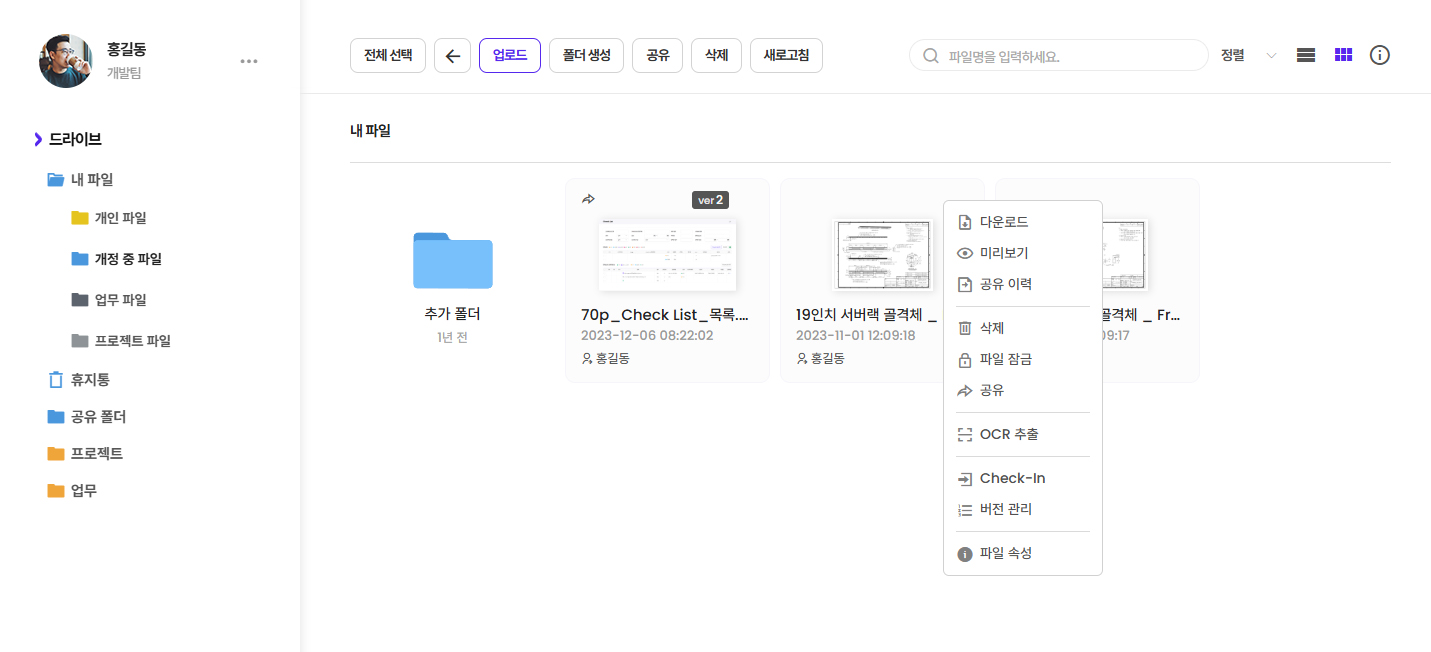
Task: Collapse the 드라이브 tree section
Action: (x=38, y=139)
